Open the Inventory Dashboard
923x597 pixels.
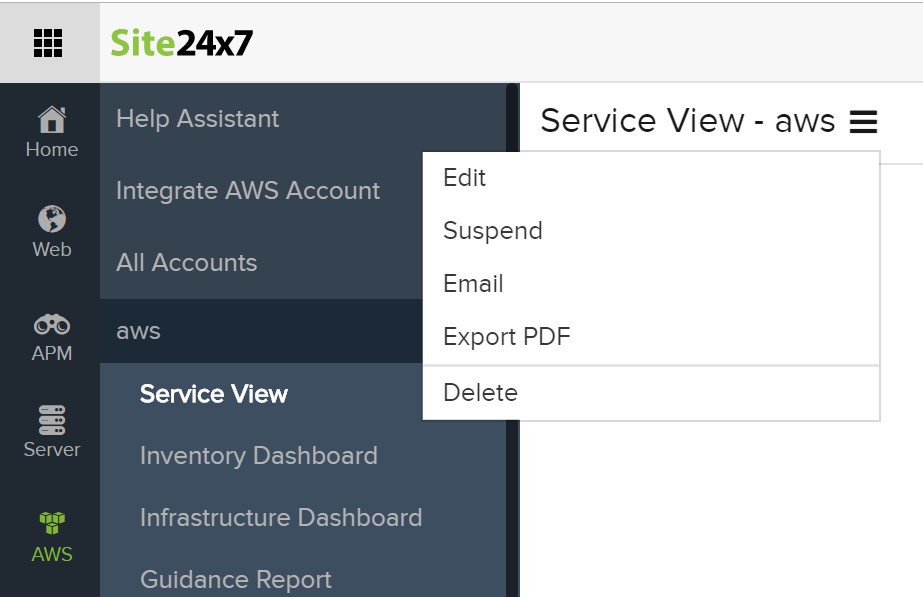[258, 456]
